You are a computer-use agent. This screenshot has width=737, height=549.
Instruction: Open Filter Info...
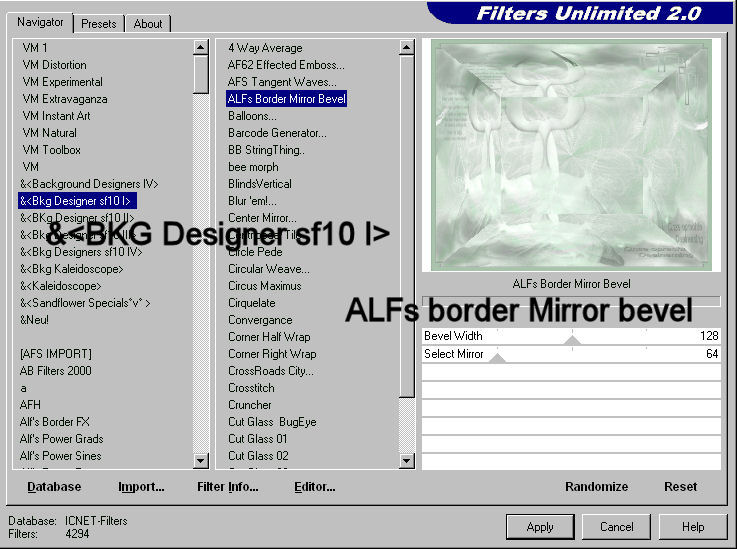tap(227, 486)
